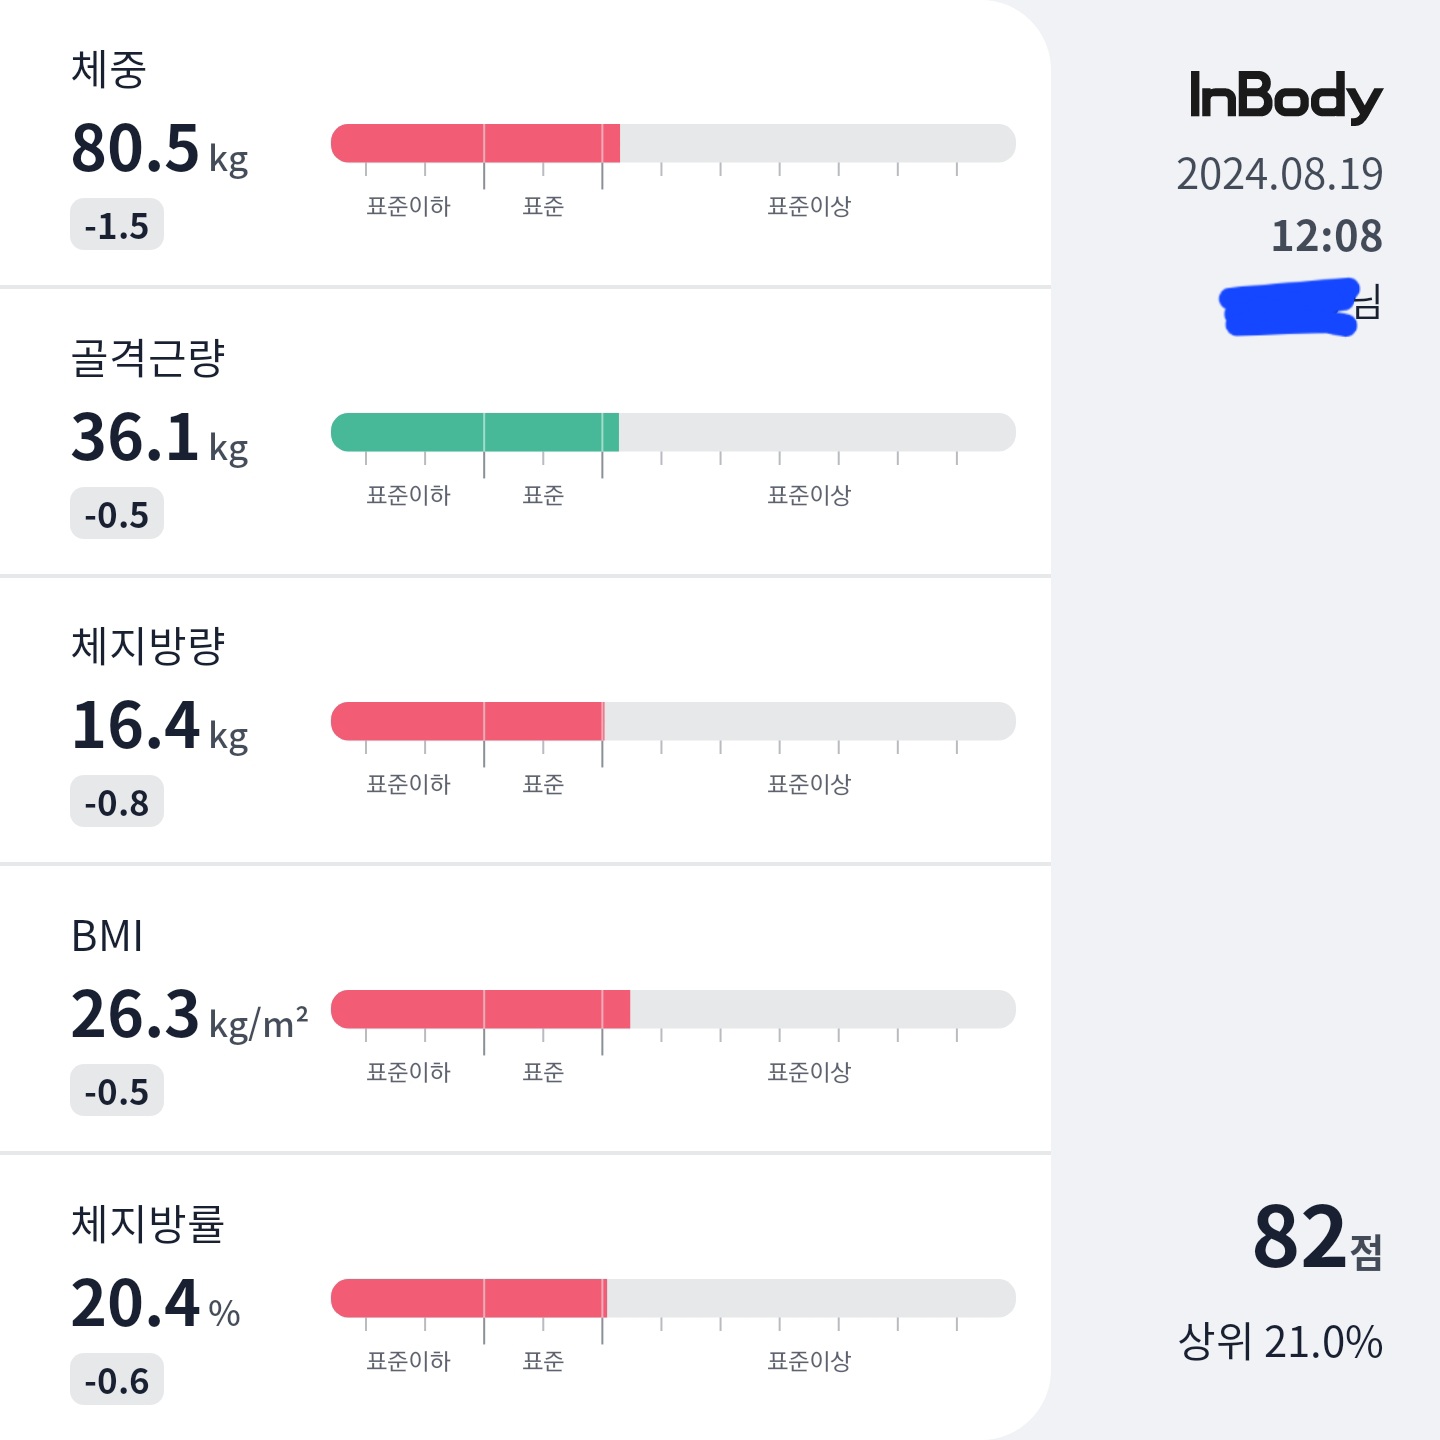This screenshot has height=1440, width=1440.
Task: Click the 체지방량 red progress bar
Action: click(673, 721)
